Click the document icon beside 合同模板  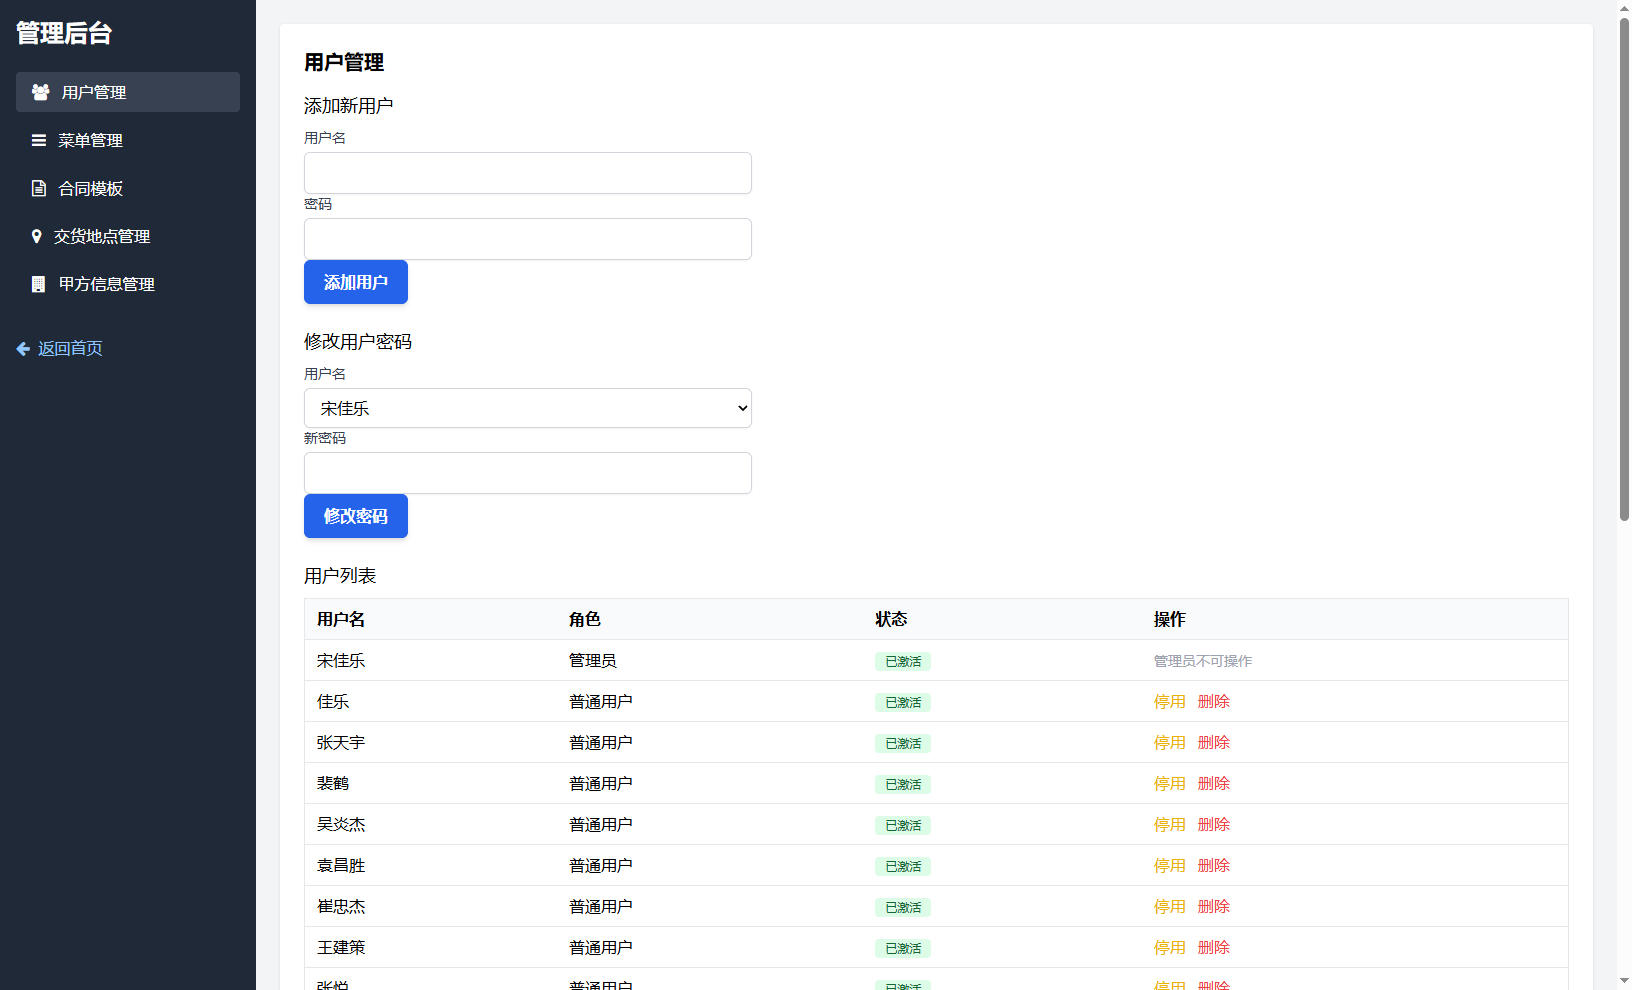[x=39, y=188]
